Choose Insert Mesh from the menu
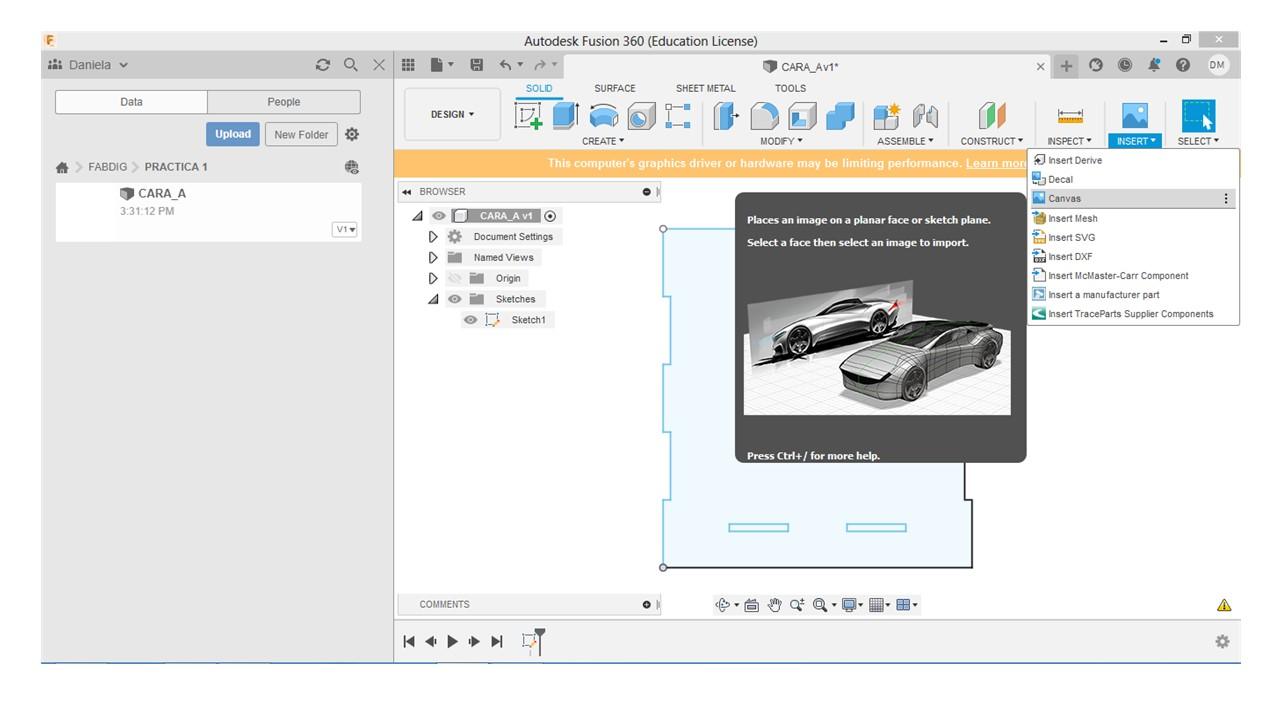The height and width of the screenshot is (720, 1280). (x=1134, y=218)
